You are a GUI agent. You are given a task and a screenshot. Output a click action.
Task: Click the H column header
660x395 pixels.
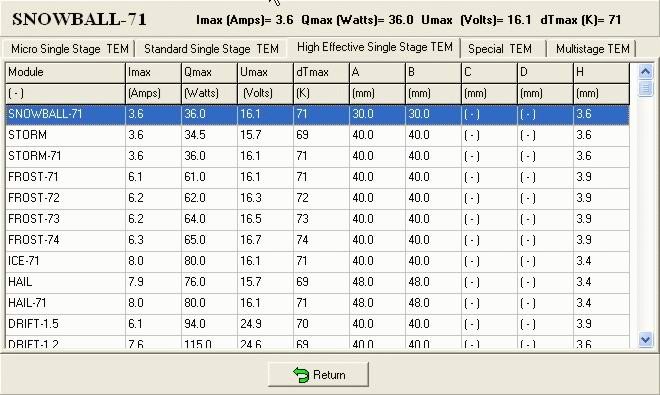601,72
